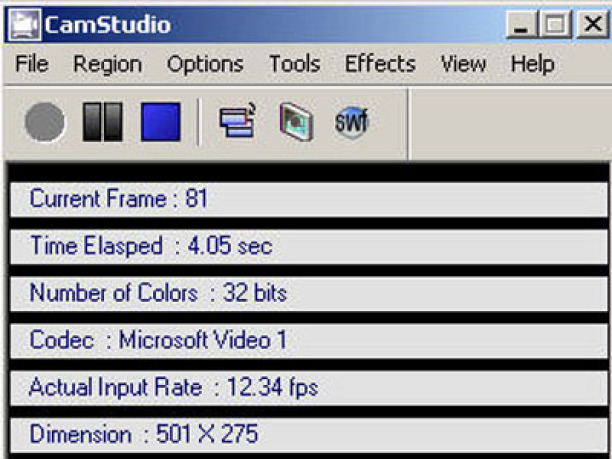Select the Record to AVI film icon
The width and height of the screenshot is (612, 459).
point(296,122)
